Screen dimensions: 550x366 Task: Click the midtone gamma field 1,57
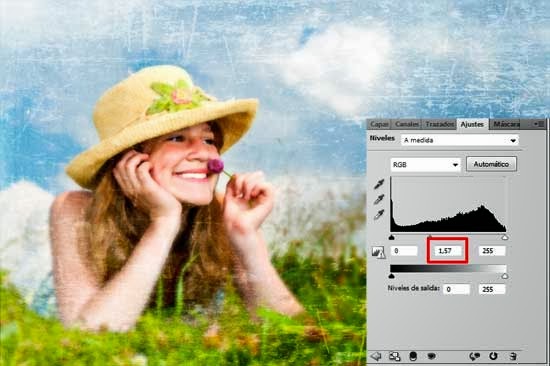pos(447,251)
